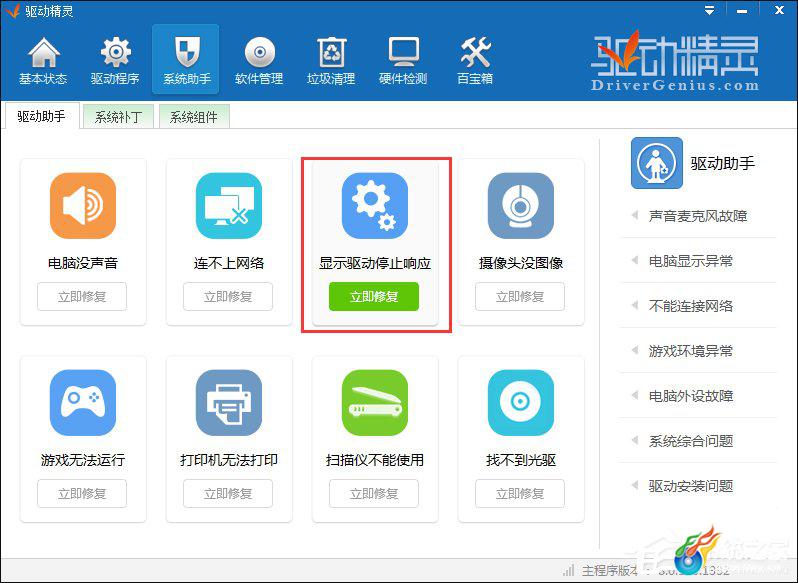Expand 电脑显示异常 arrow in sidebar
798x583 pixels.
635,260
